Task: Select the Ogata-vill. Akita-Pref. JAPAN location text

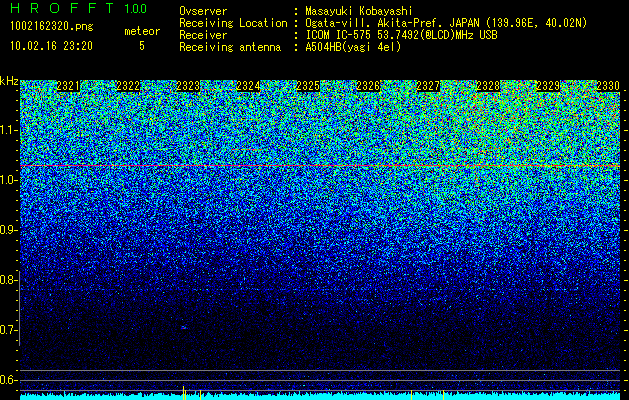Action: (x=446, y=23)
